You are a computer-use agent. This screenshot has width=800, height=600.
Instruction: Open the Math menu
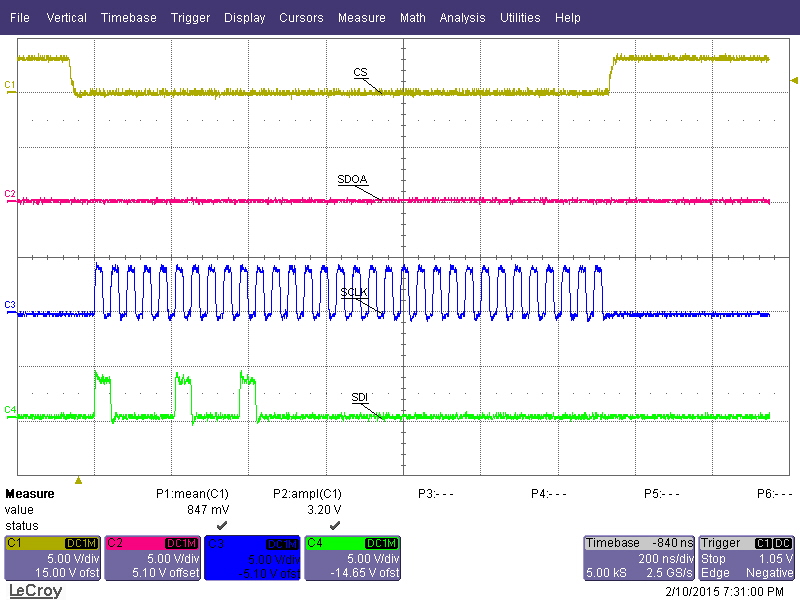click(x=413, y=17)
